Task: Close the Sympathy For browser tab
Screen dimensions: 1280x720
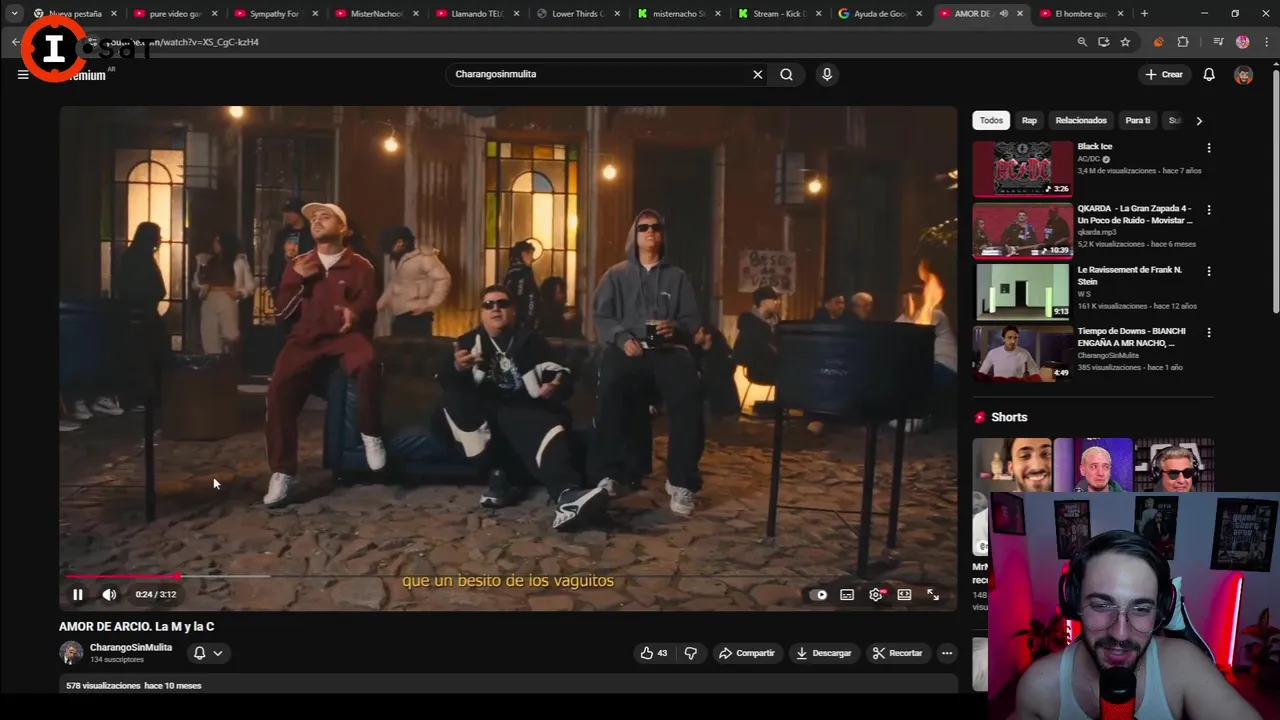Action: tap(315, 14)
